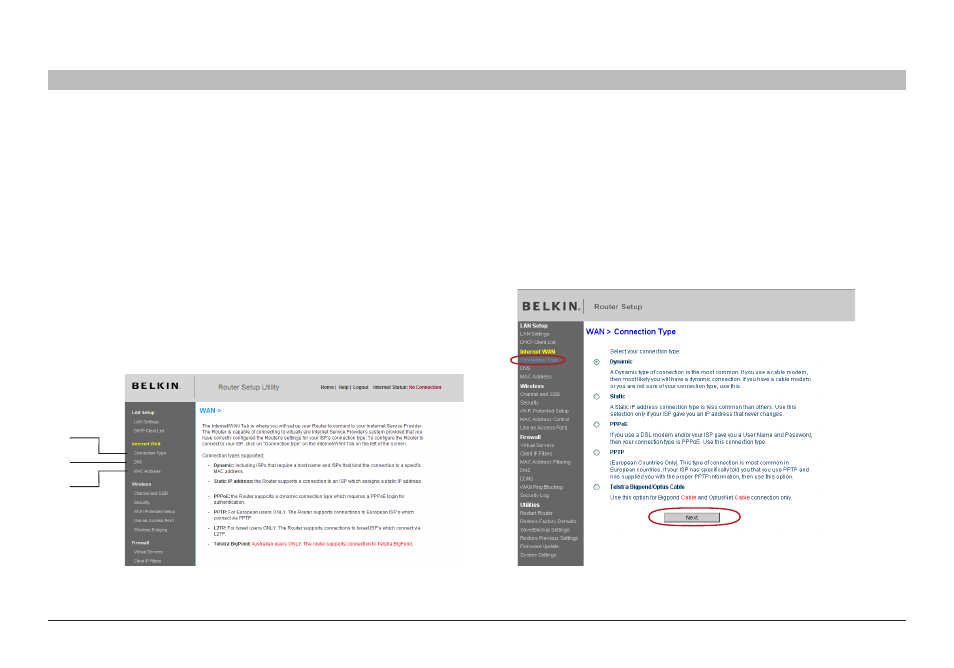954x668 pixels.
Task: Click Wireless heading in Router Setup window sidebar
Action: pyautogui.click(x=532, y=386)
